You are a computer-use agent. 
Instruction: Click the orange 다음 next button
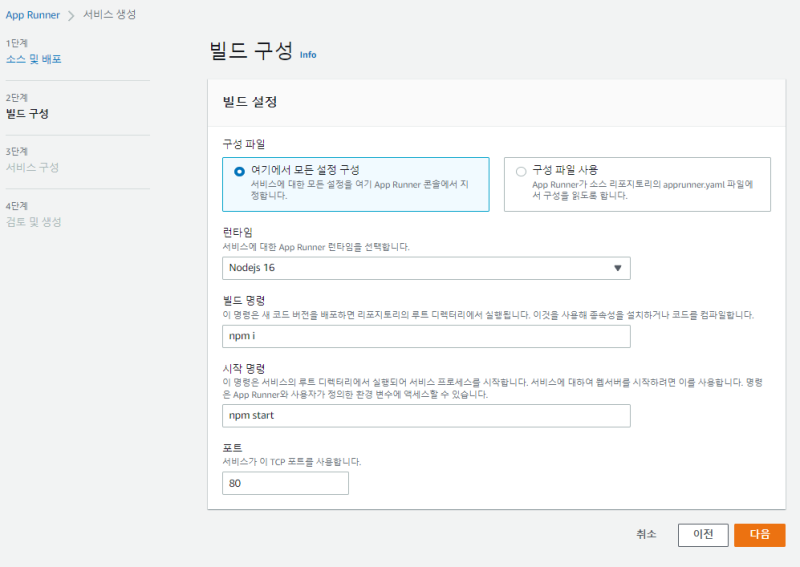(759, 535)
